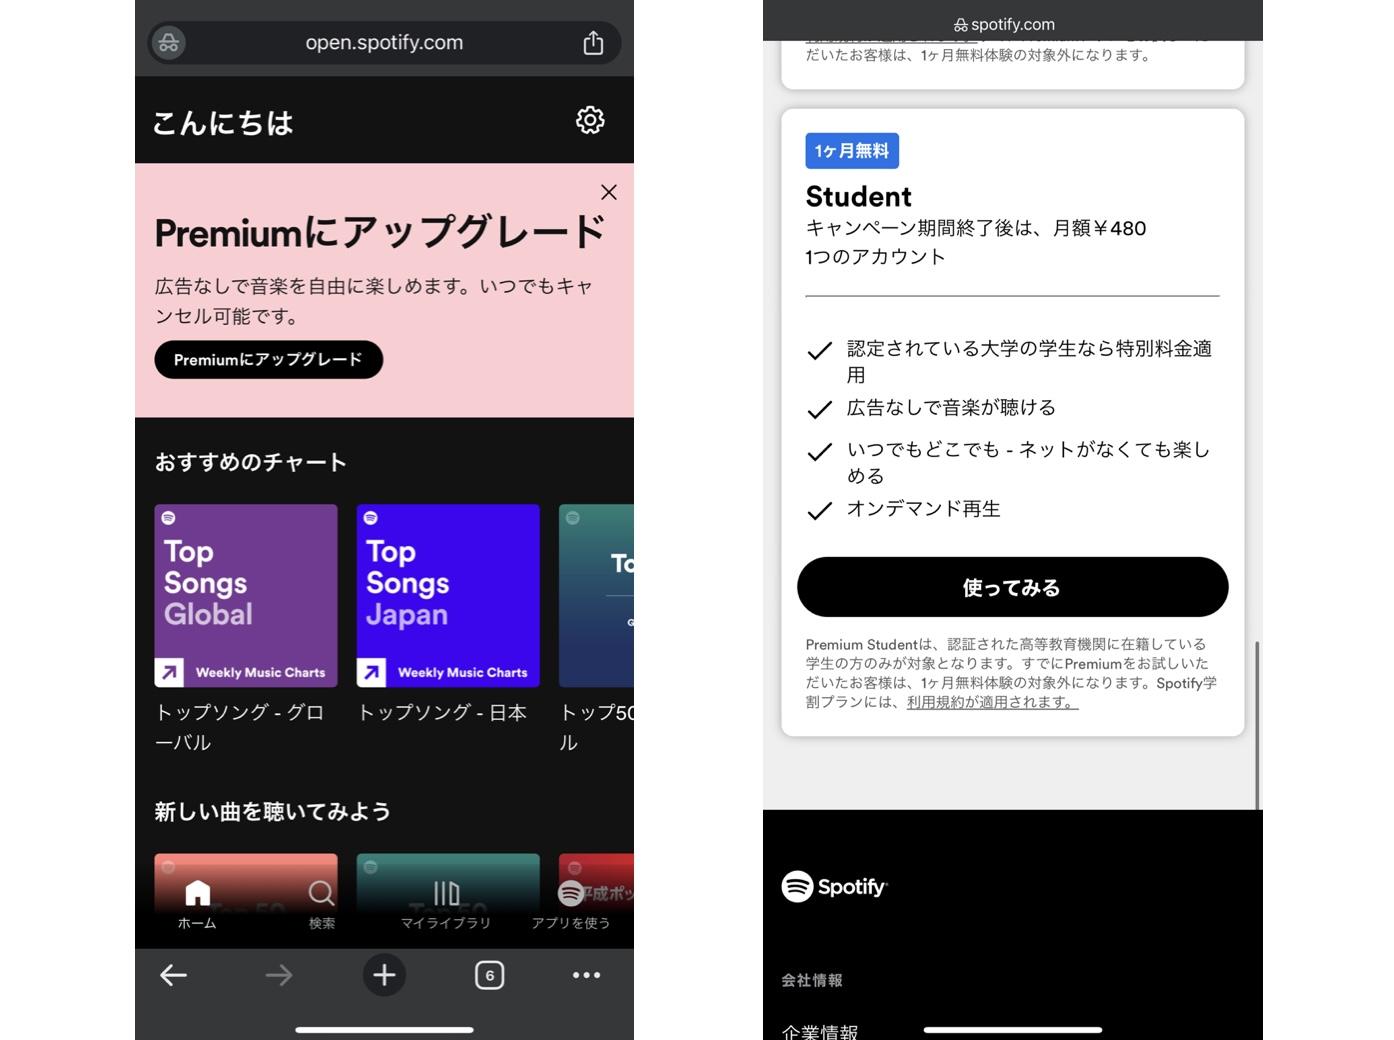The width and height of the screenshot is (1394, 1040).
Task: Open the 検索 search tab
Action: click(x=321, y=905)
